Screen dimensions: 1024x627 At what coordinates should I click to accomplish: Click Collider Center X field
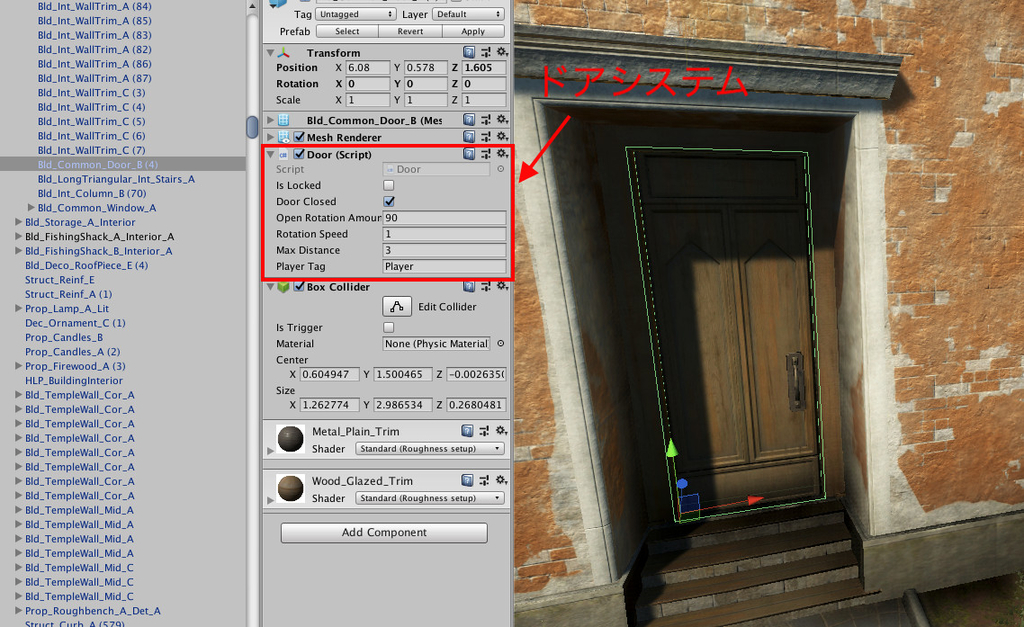[x=330, y=374]
